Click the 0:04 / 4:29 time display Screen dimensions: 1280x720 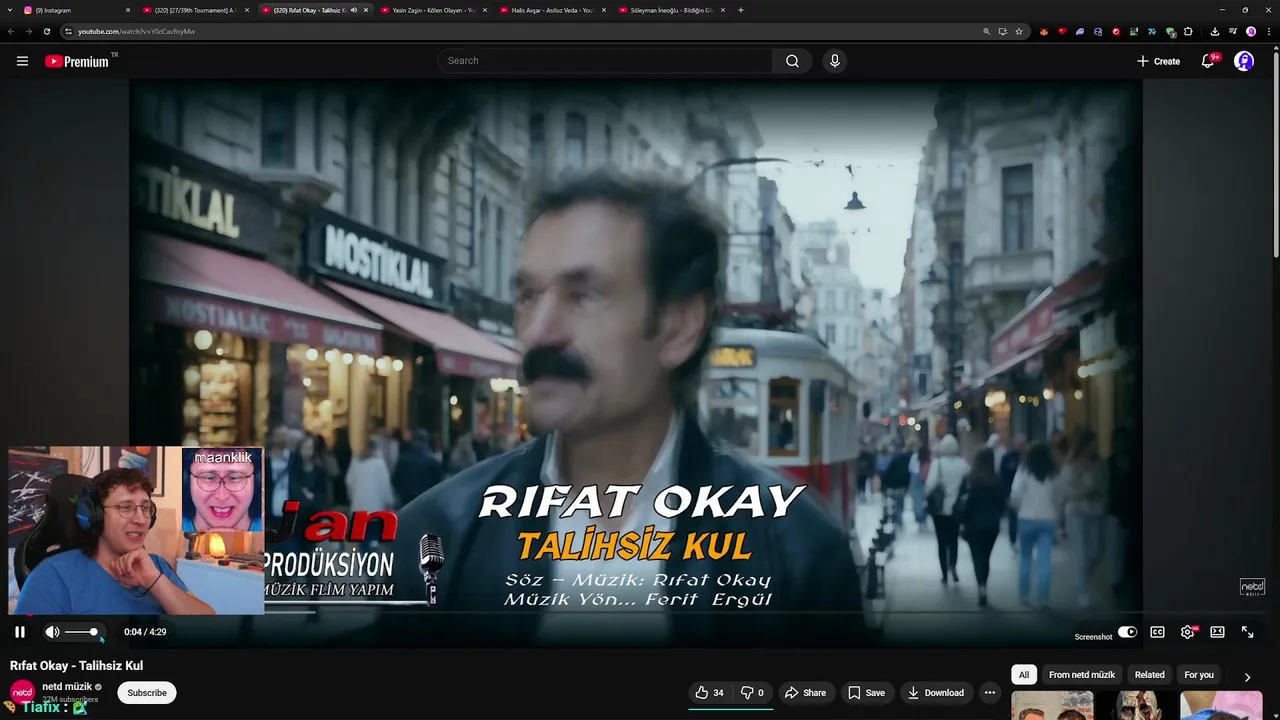click(x=145, y=632)
